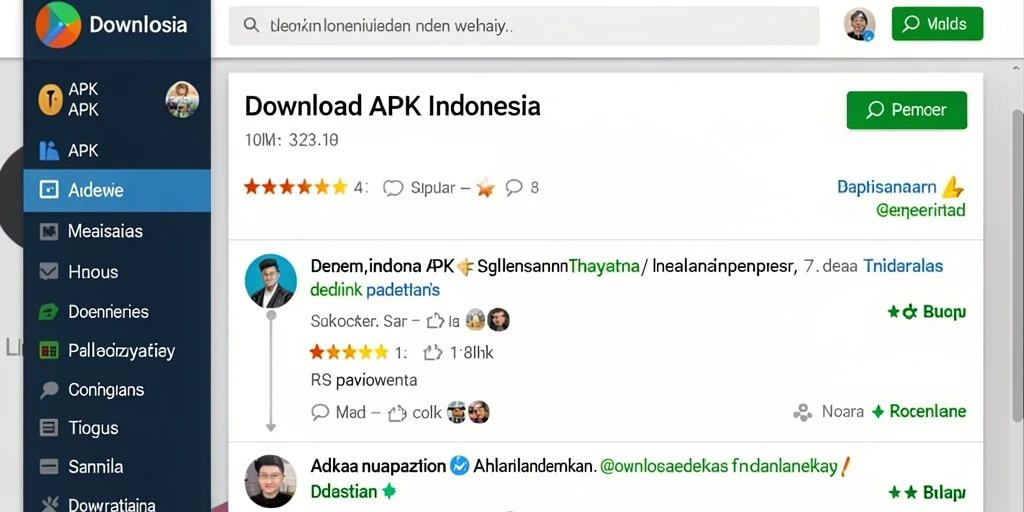Click the Aidewie square icon

[x=49, y=190]
